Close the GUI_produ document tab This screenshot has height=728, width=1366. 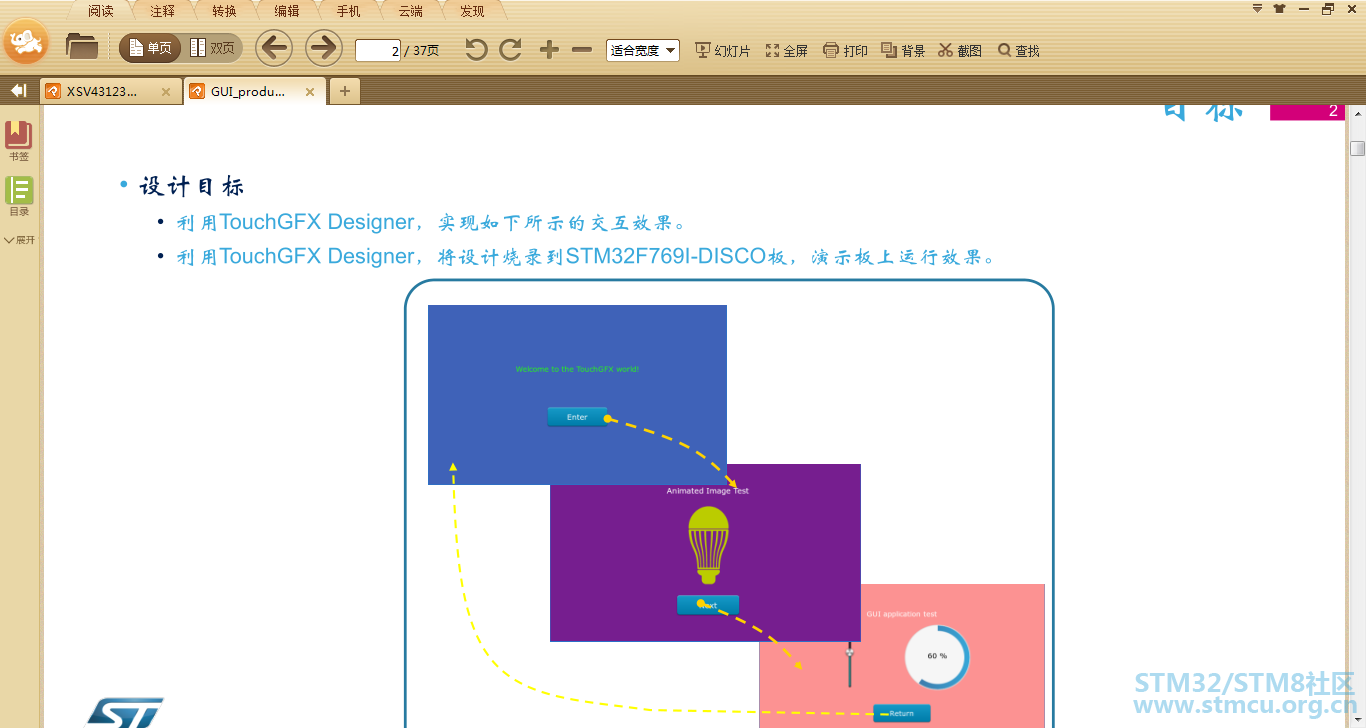310,92
